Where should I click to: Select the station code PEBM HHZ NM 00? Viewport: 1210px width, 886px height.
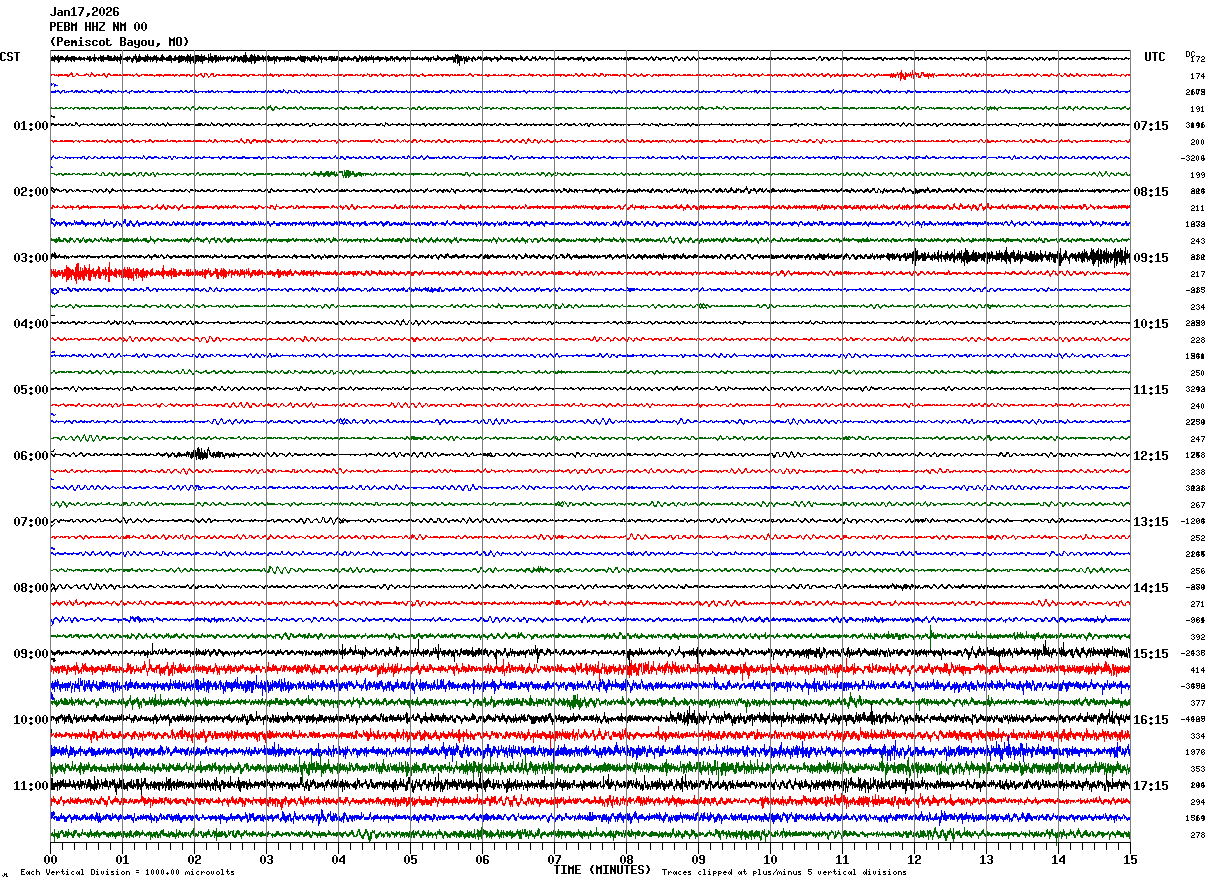[x=98, y=27]
